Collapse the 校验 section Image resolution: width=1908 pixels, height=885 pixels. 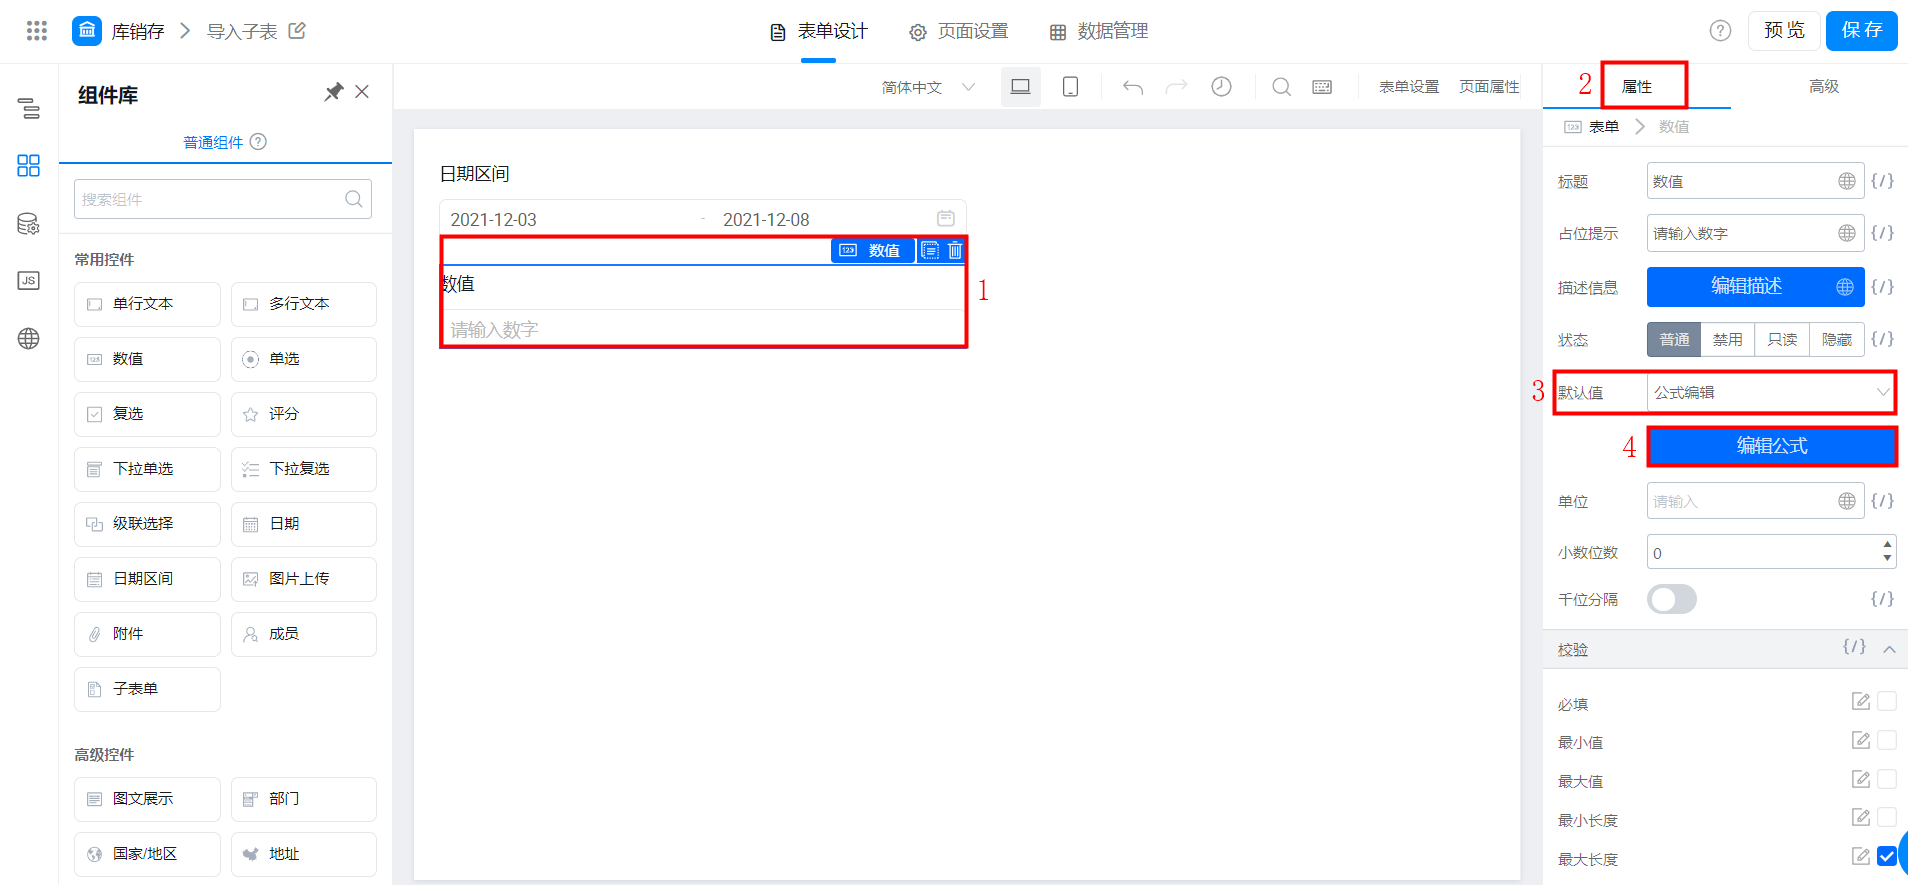(1889, 649)
